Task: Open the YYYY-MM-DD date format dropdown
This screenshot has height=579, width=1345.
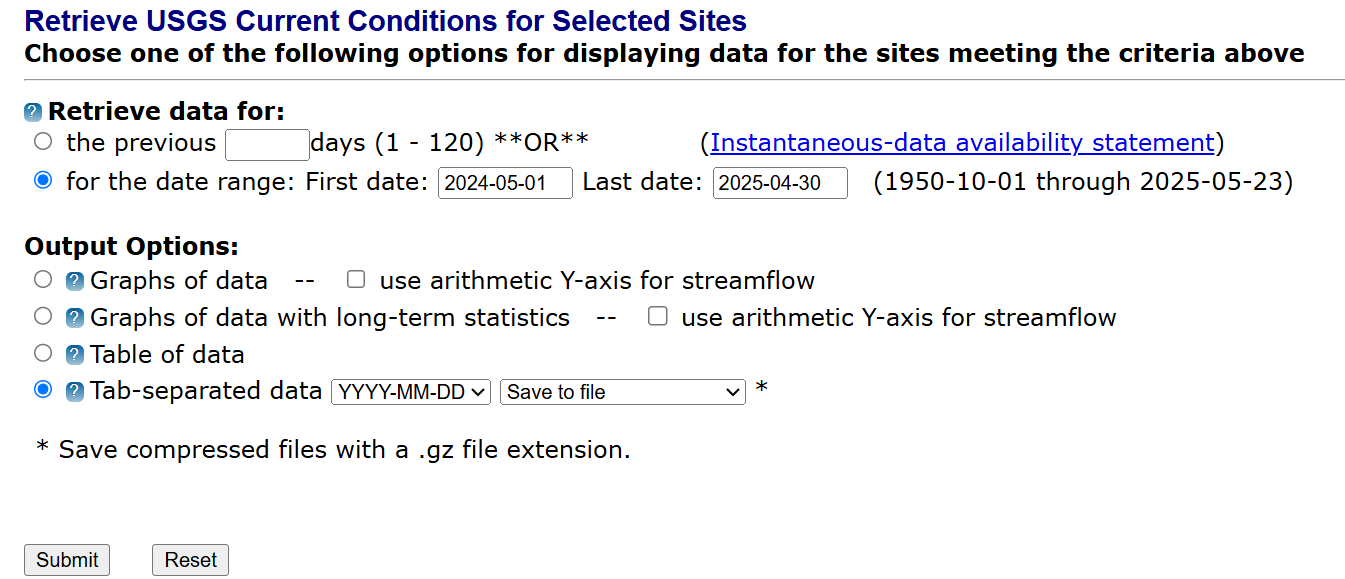Action: click(410, 391)
